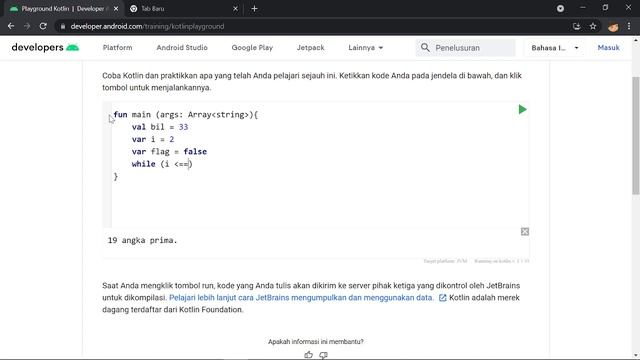This screenshot has height=360, width=640.
Task: Open the Jetpack menu item
Action: pyautogui.click(x=311, y=48)
